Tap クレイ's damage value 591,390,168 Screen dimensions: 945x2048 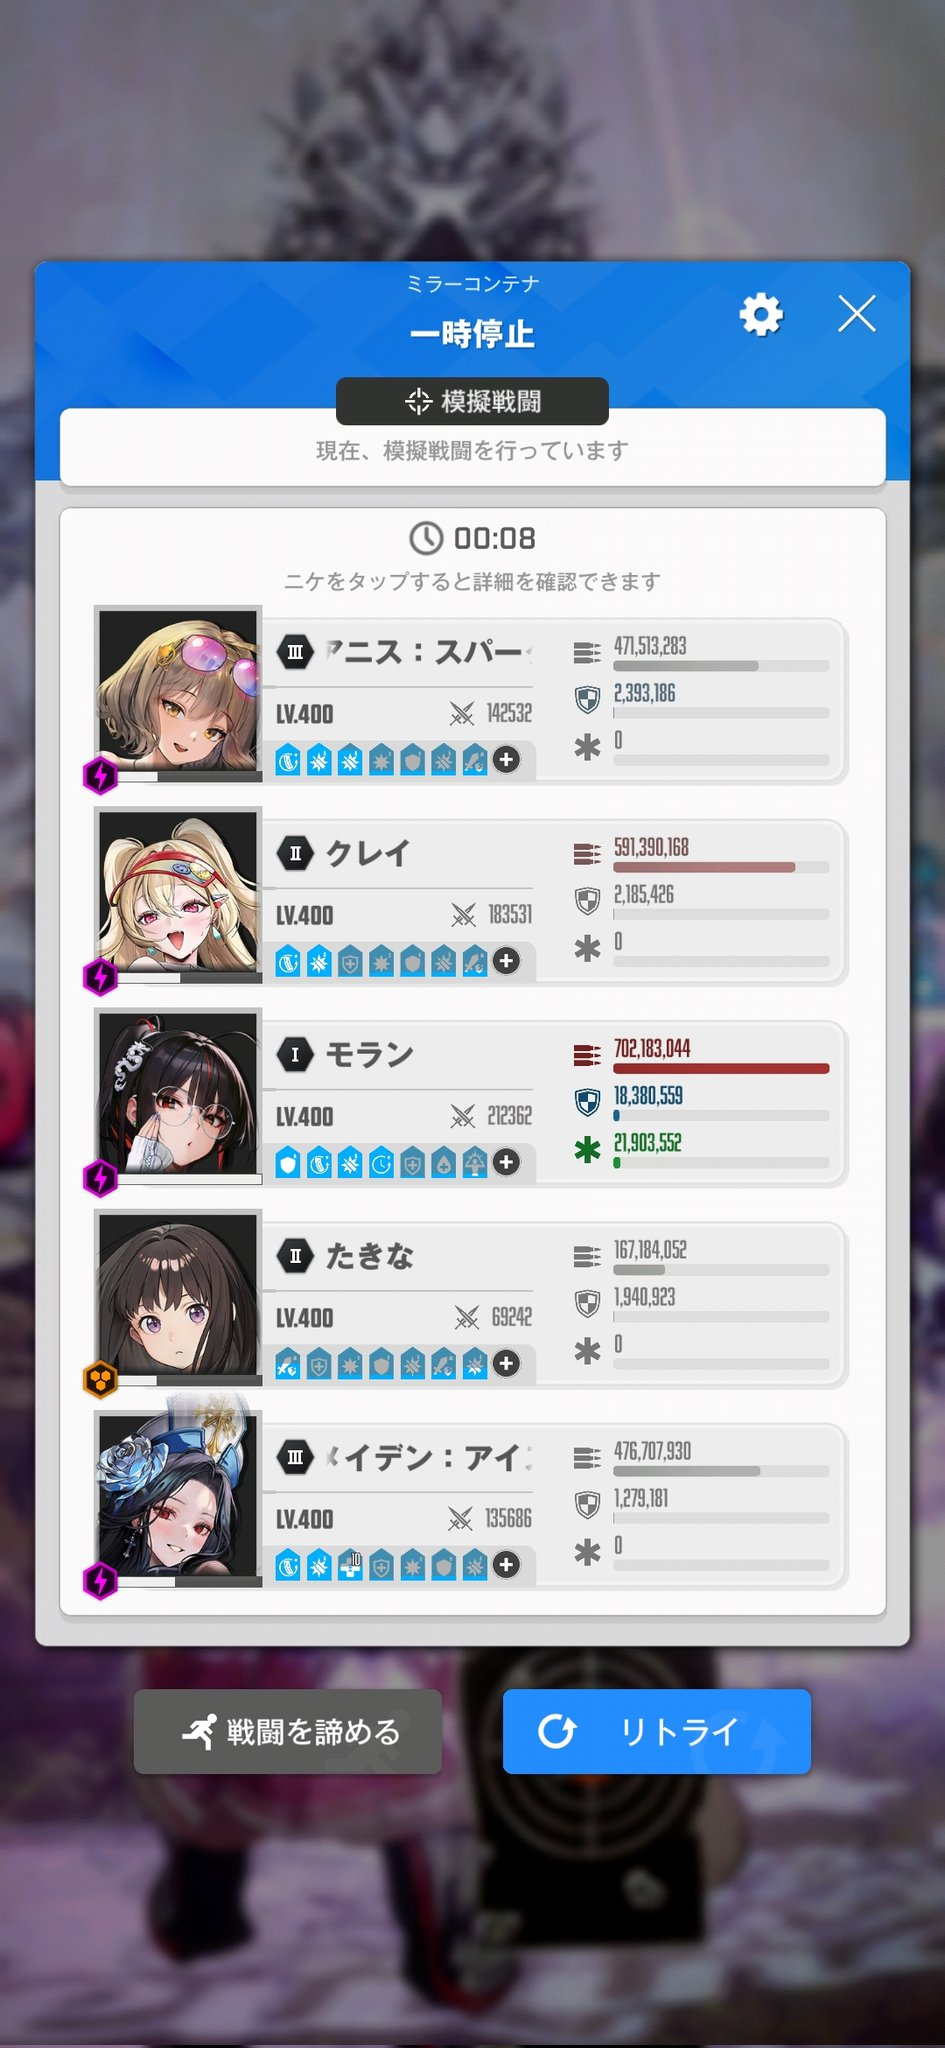[x=651, y=848]
